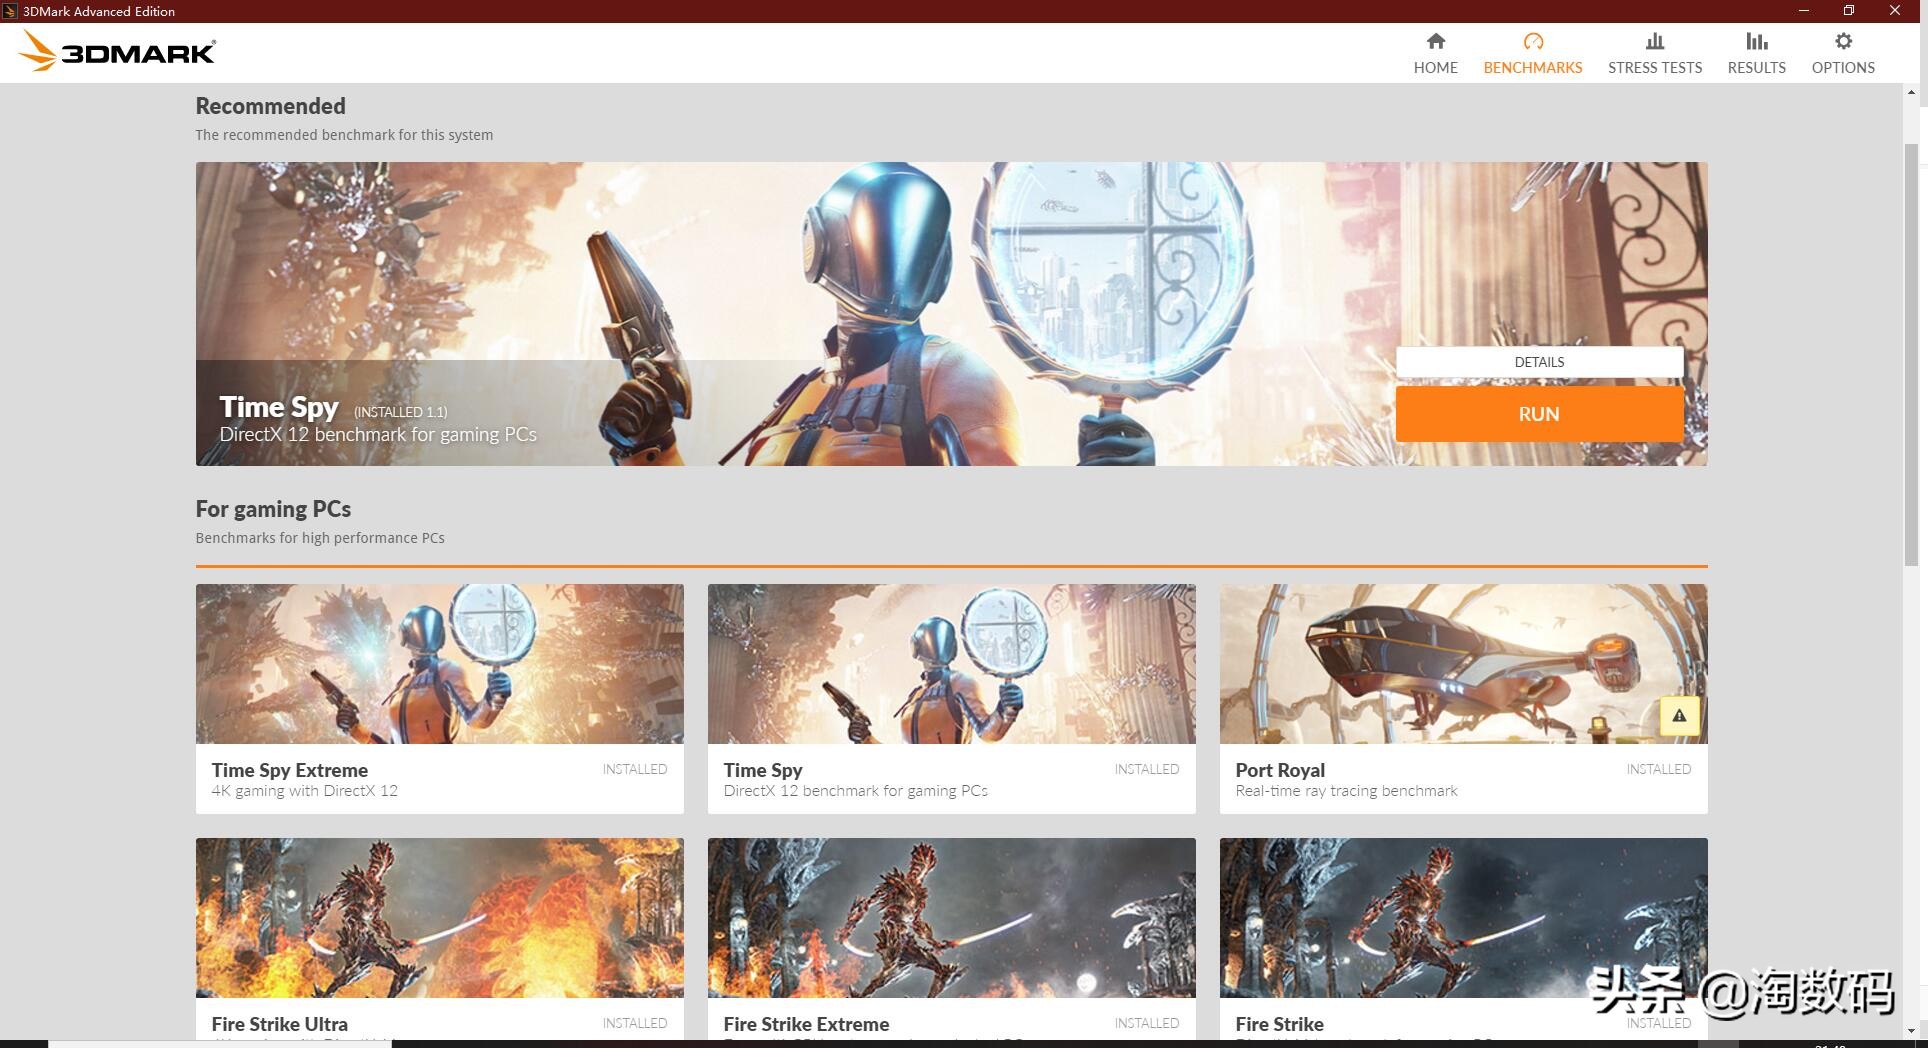The width and height of the screenshot is (1928, 1048).
Task: Click the title bar app icon
Action: point(10,11)
